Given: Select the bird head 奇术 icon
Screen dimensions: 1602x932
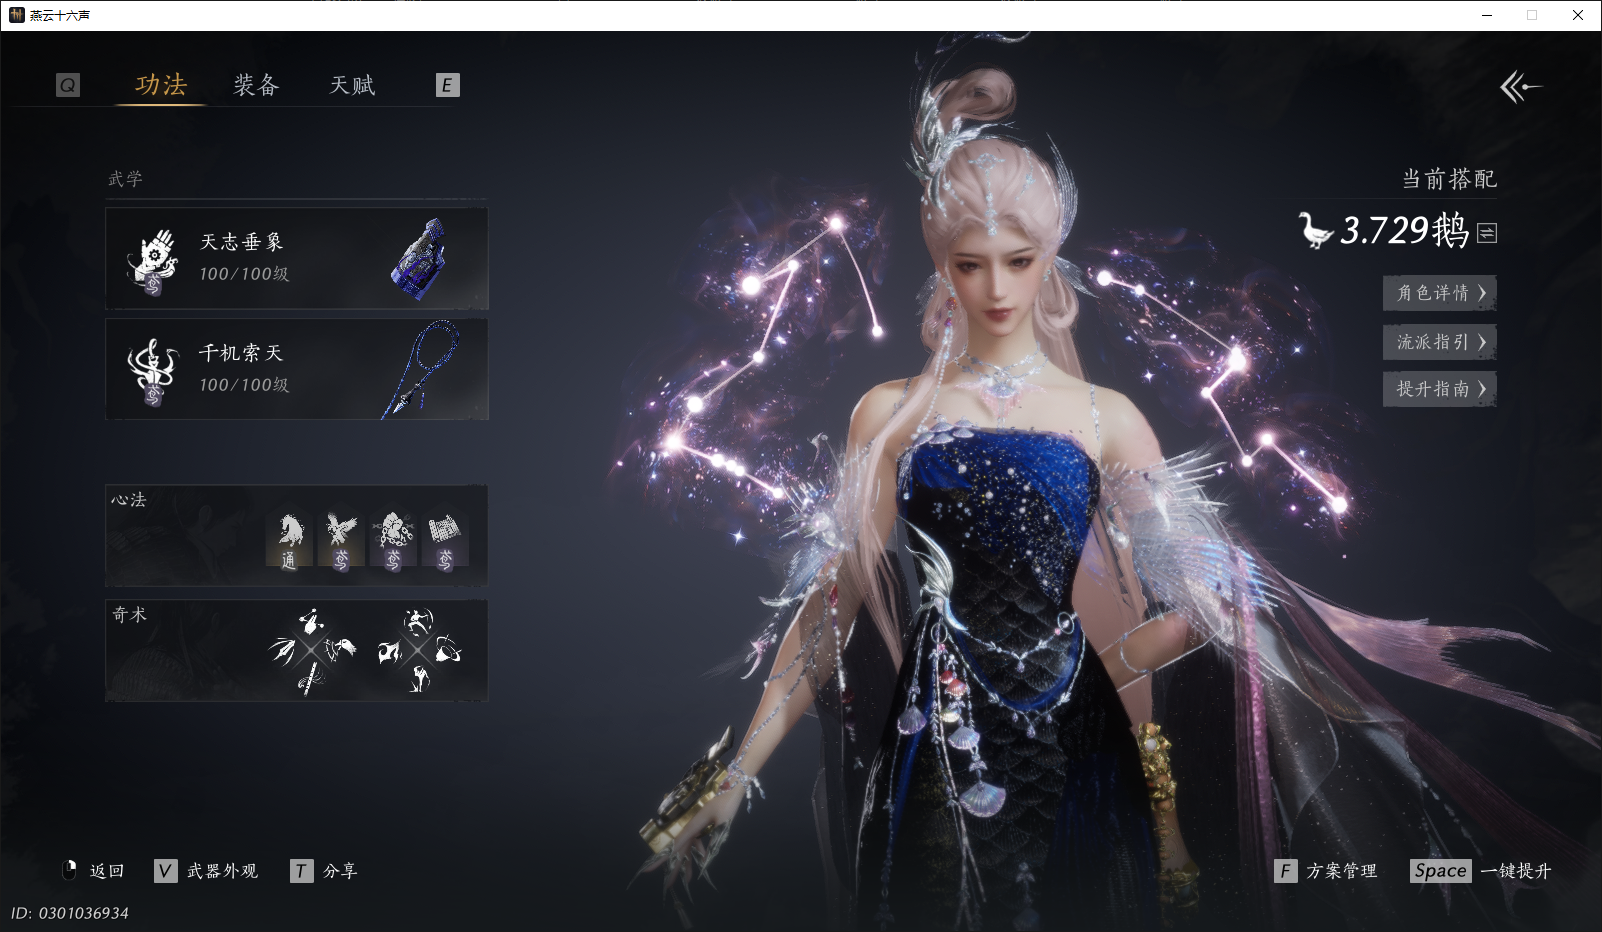Looking at the screenshot, I should [x=341, y=649].
